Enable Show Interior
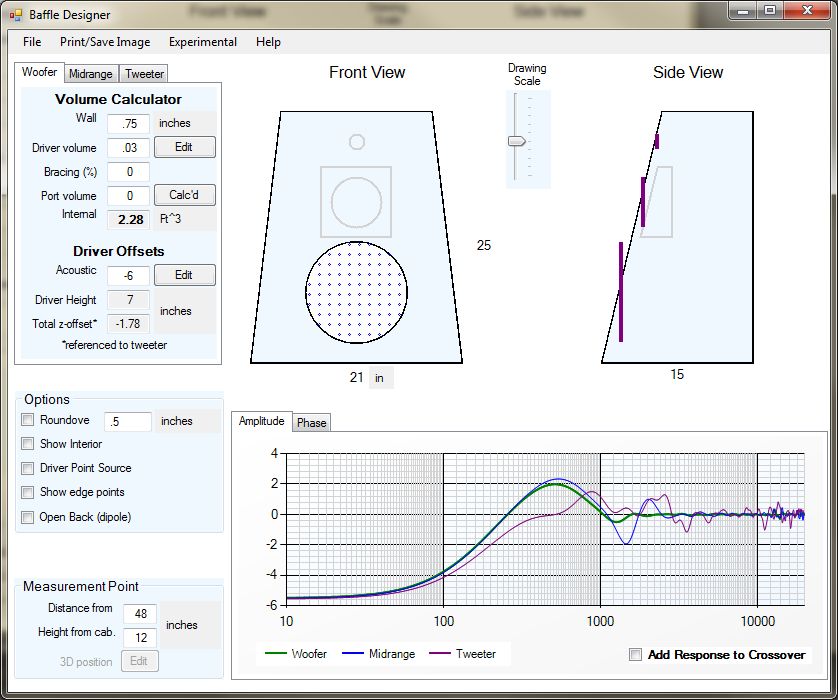 (27, 444)
